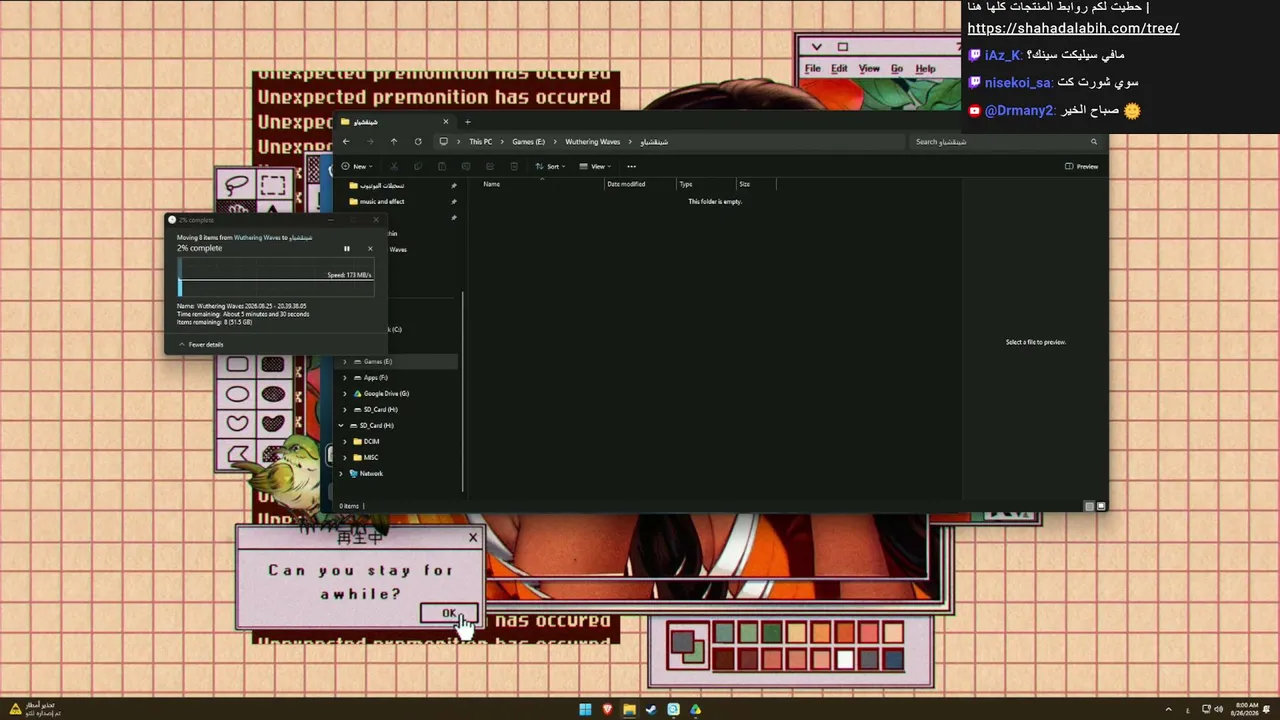The width and height of the screenshot is (1280, 720).
Task: Close the 'Can you stay for awhile?' dialog
Action: [473, 538]
